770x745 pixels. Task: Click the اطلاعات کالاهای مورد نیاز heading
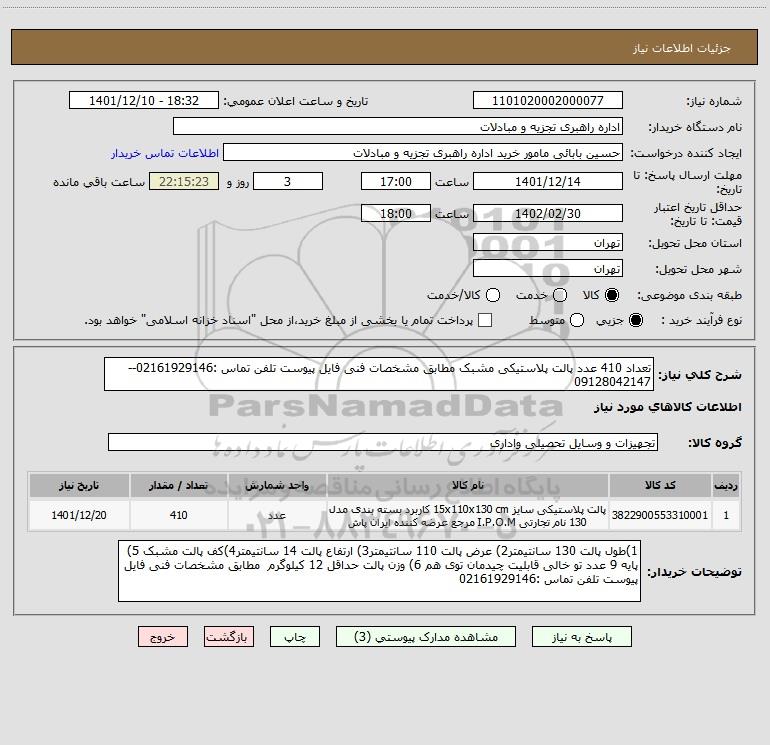[668, 407]
